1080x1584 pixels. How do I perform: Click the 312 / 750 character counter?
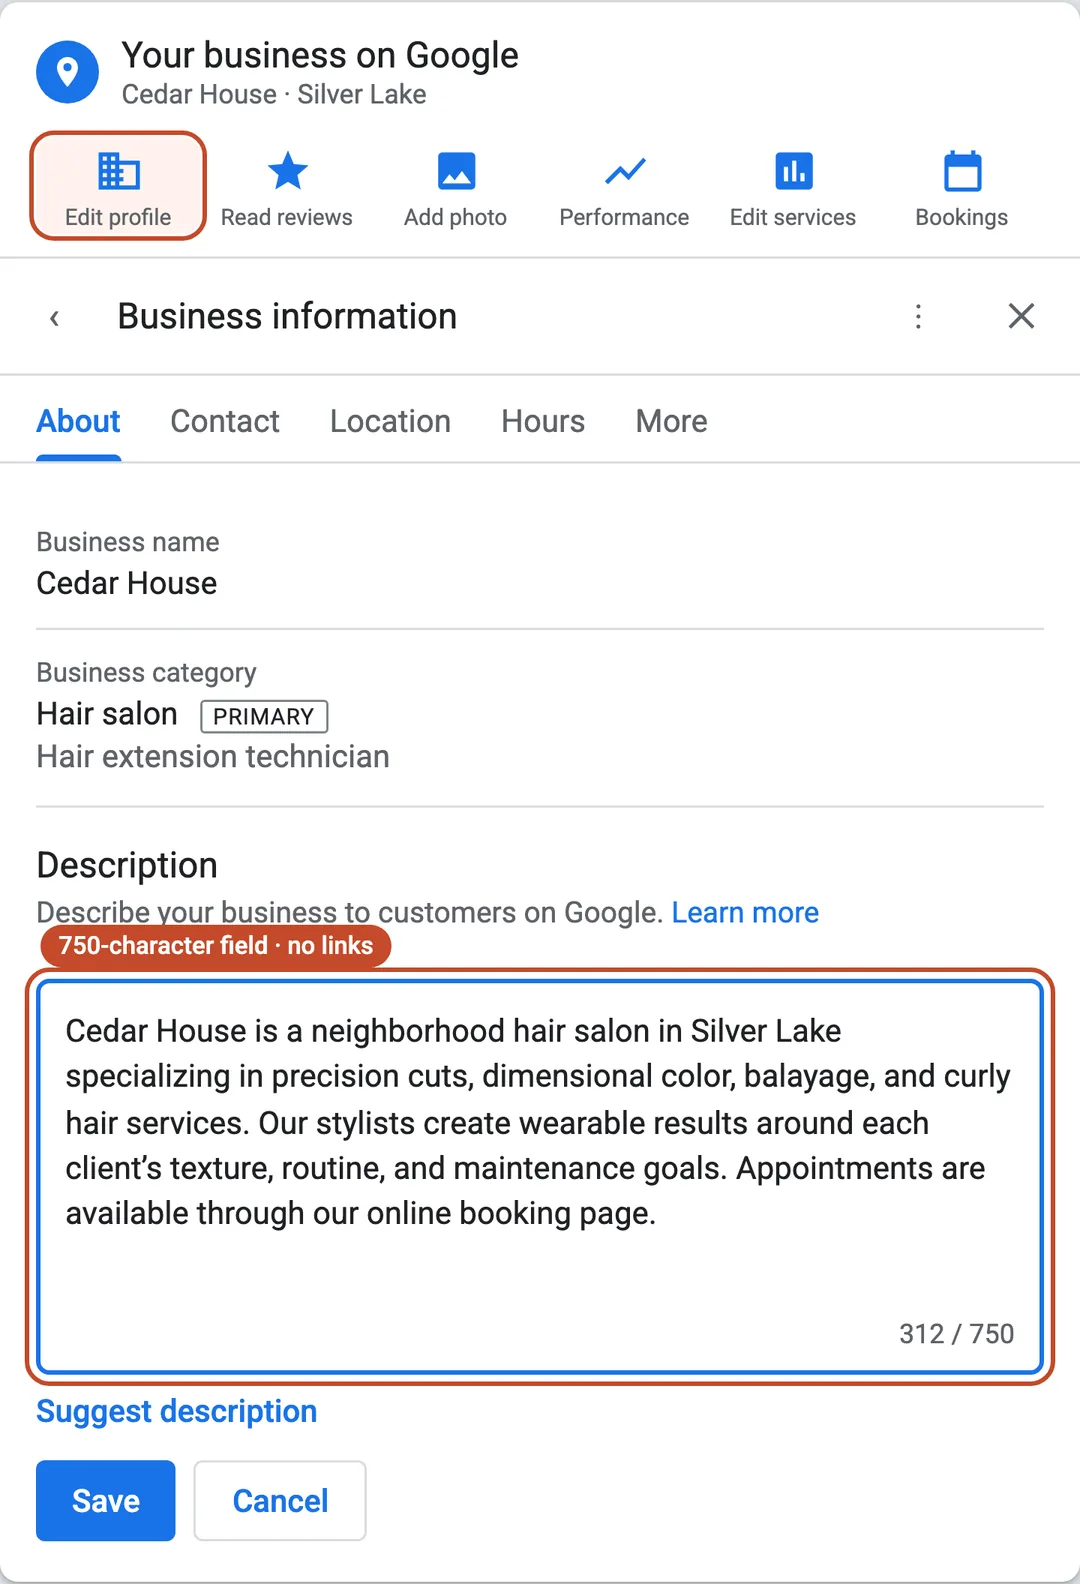(x=956, y=1334)
